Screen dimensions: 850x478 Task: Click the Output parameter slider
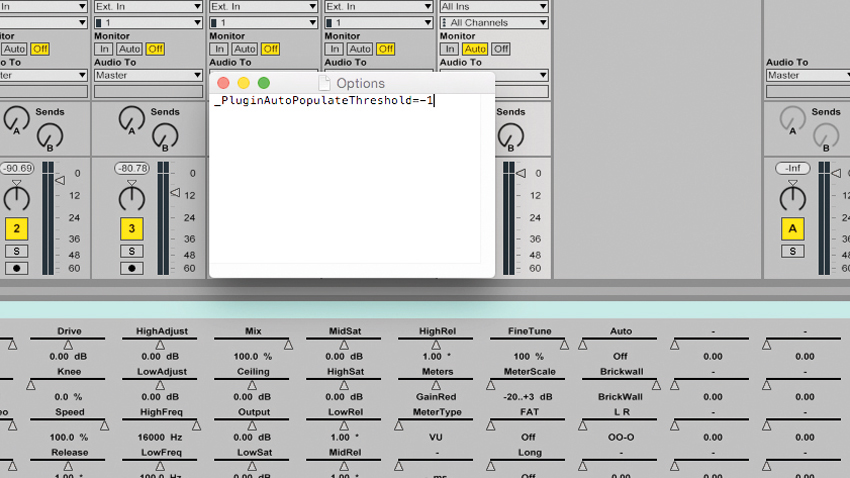[252, 424]
